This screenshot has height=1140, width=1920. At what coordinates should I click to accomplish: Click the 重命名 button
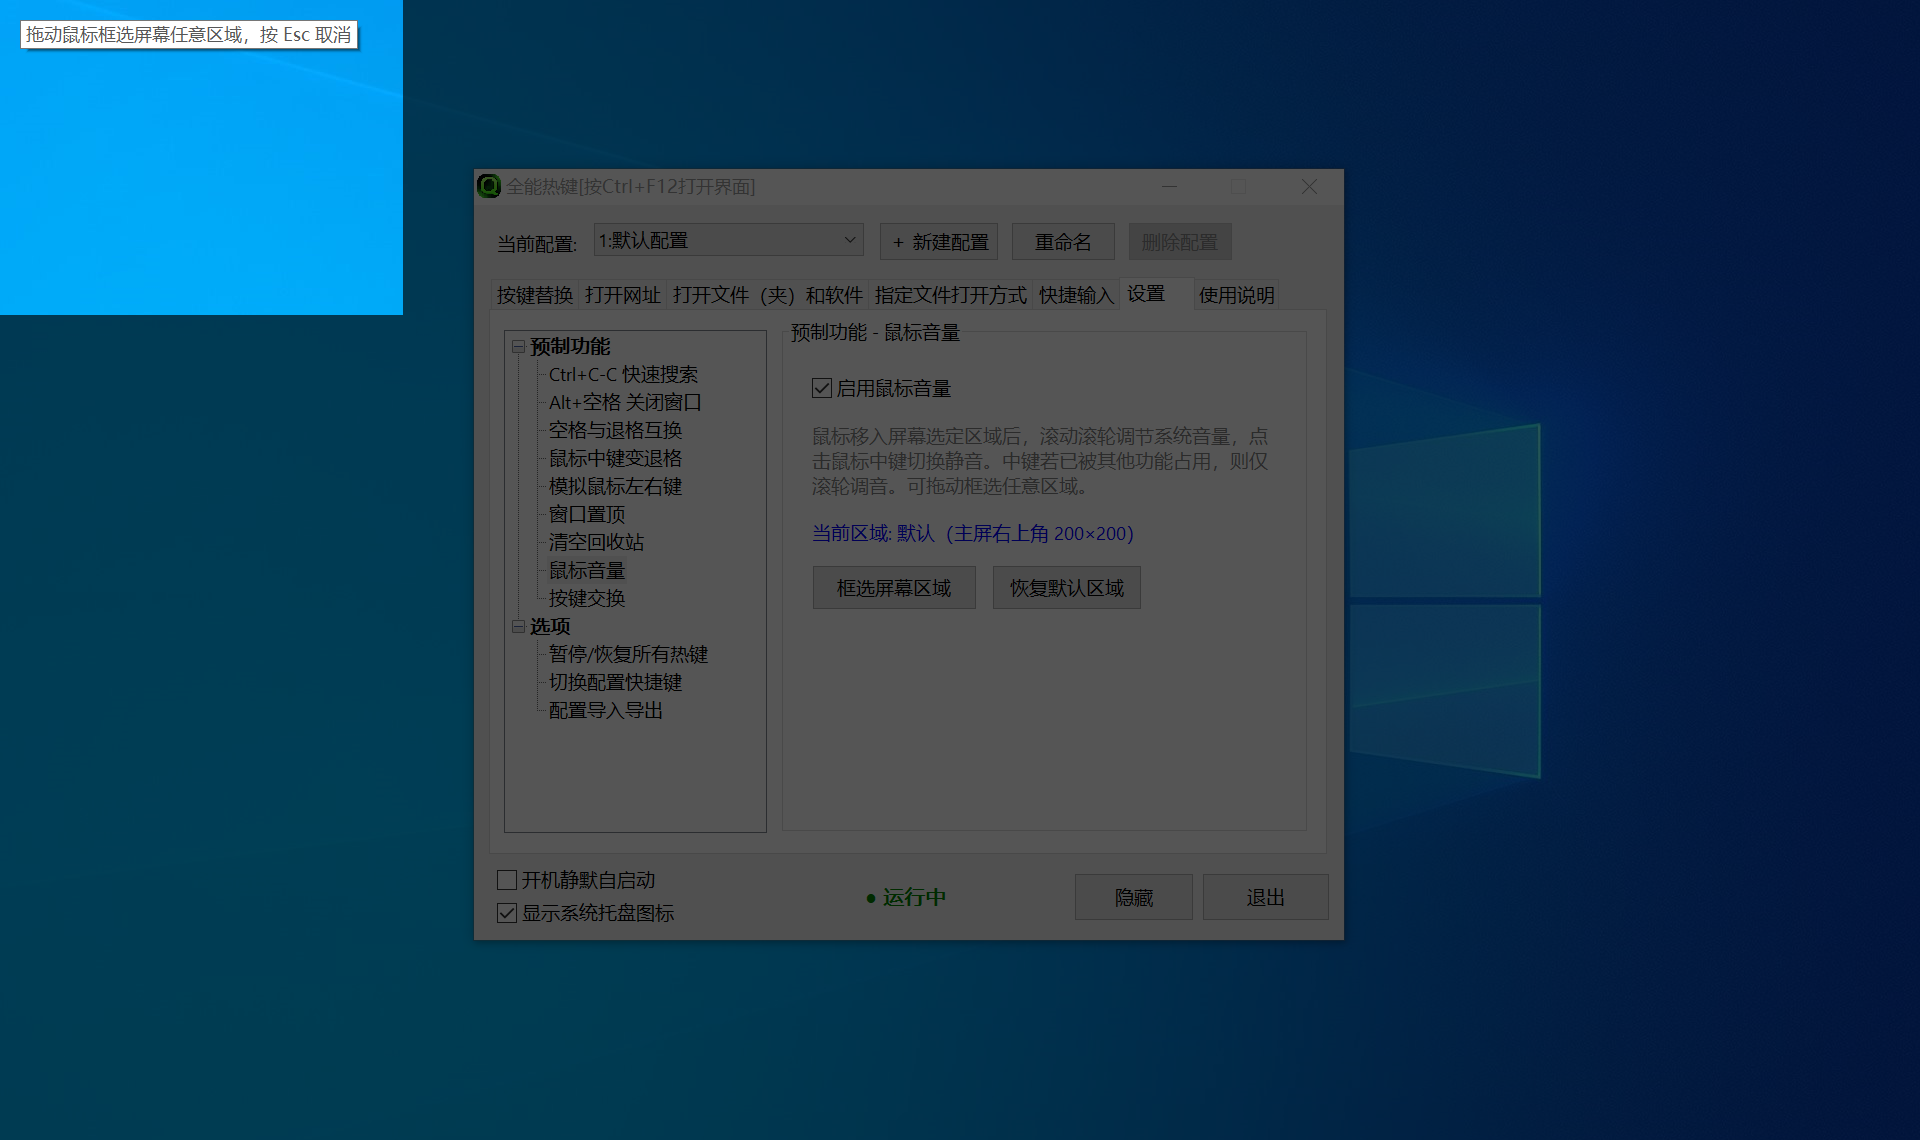click(1063, 242)
